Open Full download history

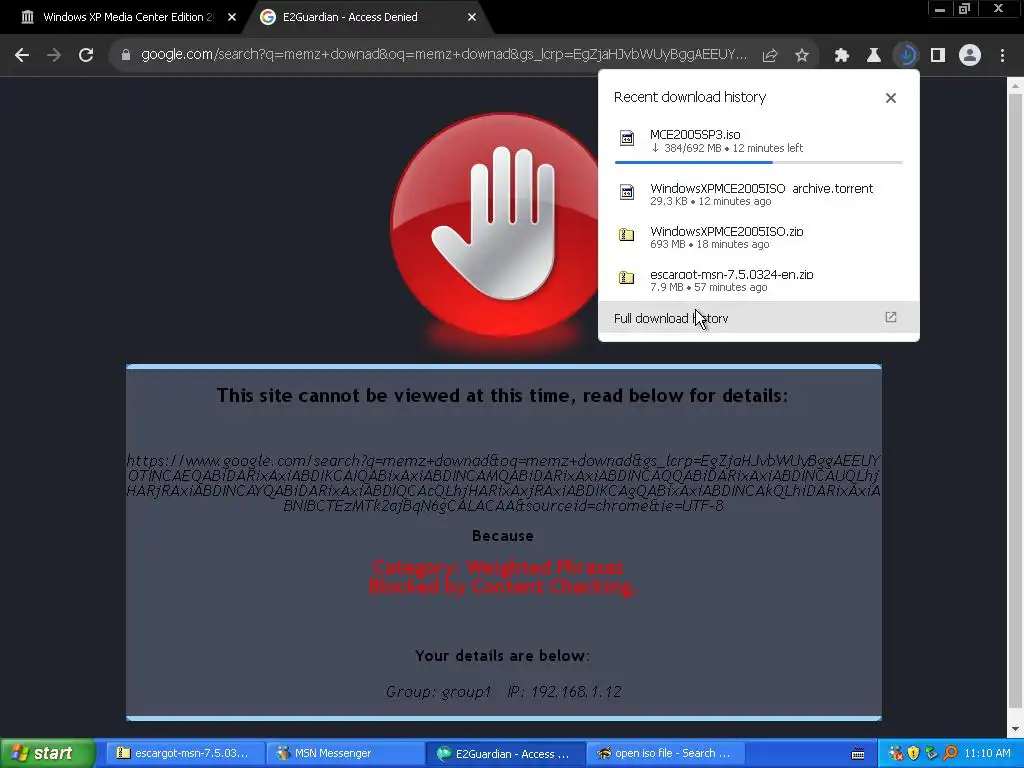tap(758, 318)
